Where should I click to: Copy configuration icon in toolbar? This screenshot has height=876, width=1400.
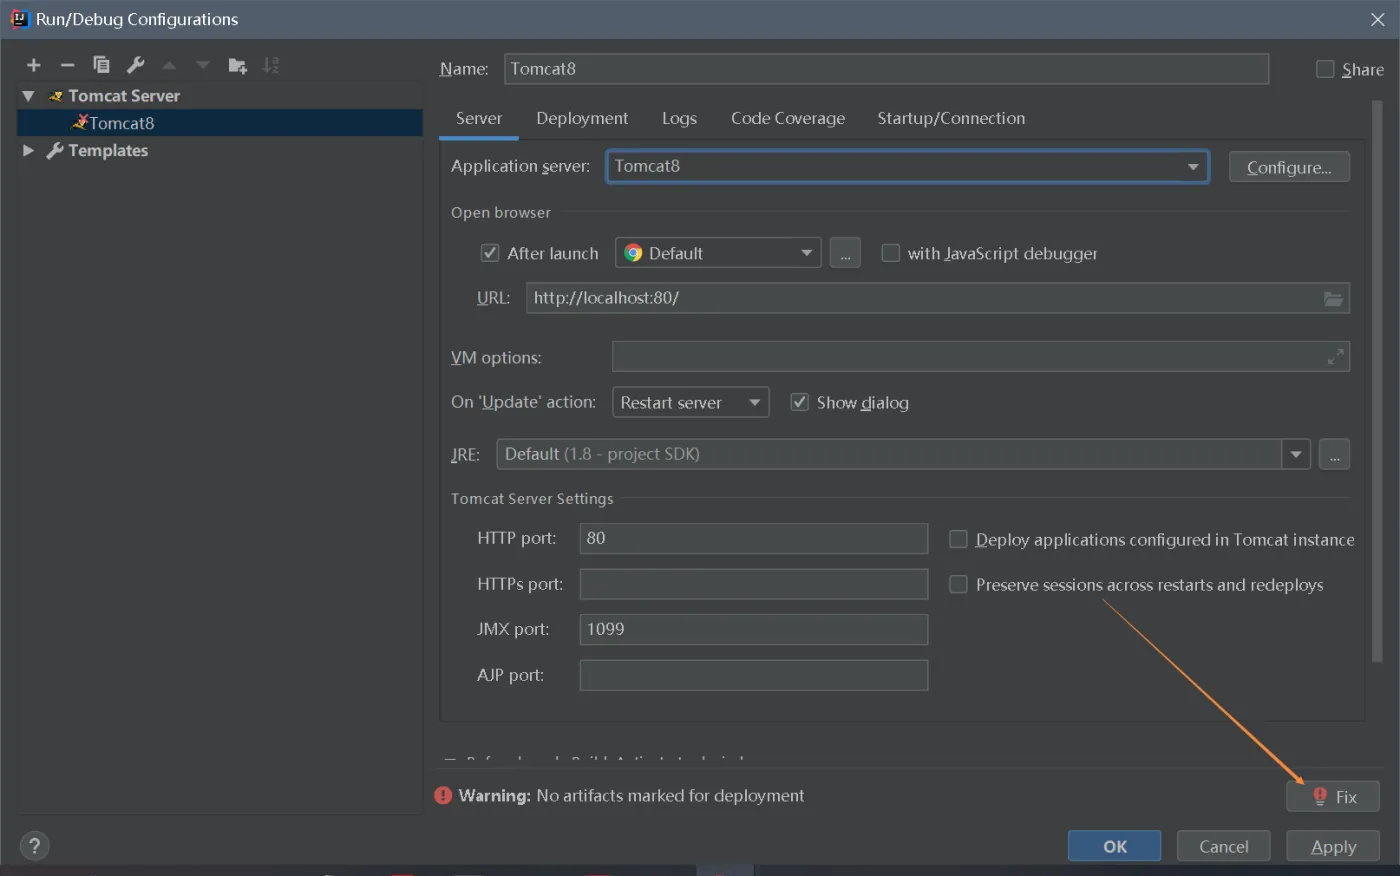[101, 65]
